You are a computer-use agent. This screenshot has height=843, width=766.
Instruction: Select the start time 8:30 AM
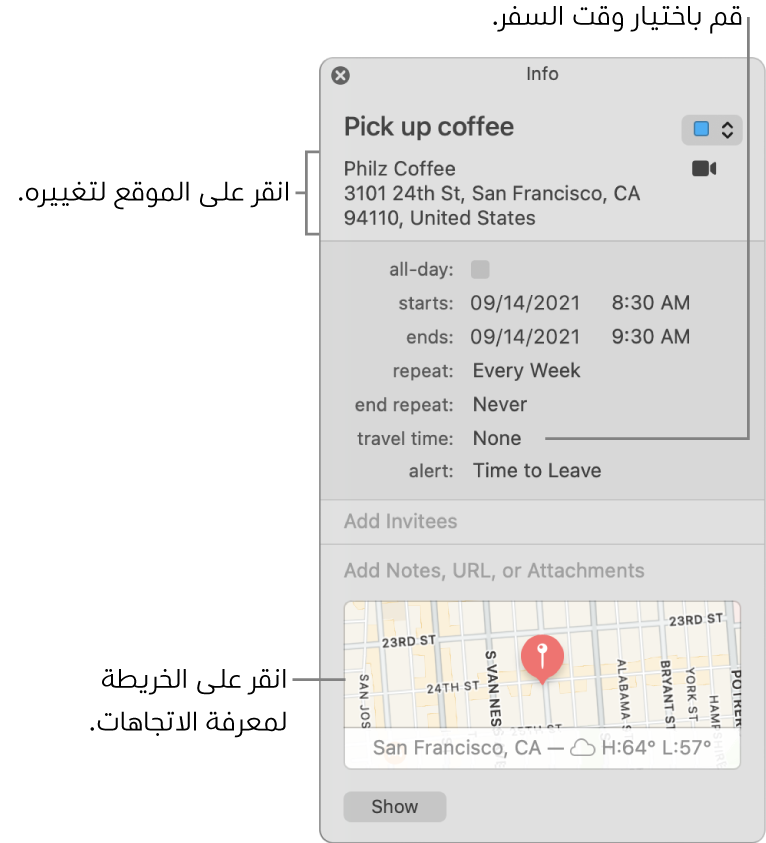[650, 303]
